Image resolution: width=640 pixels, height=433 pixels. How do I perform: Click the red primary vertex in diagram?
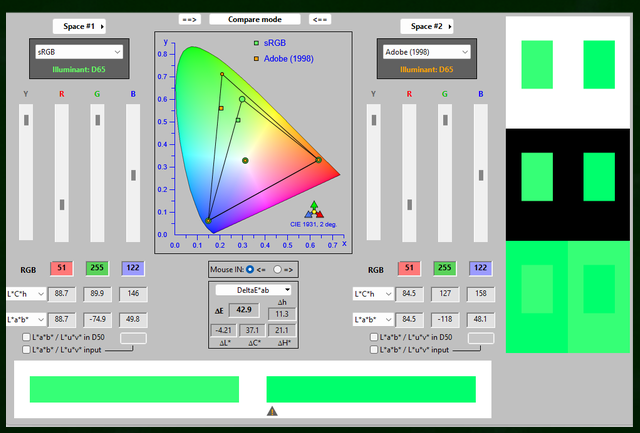pos(319,160)
